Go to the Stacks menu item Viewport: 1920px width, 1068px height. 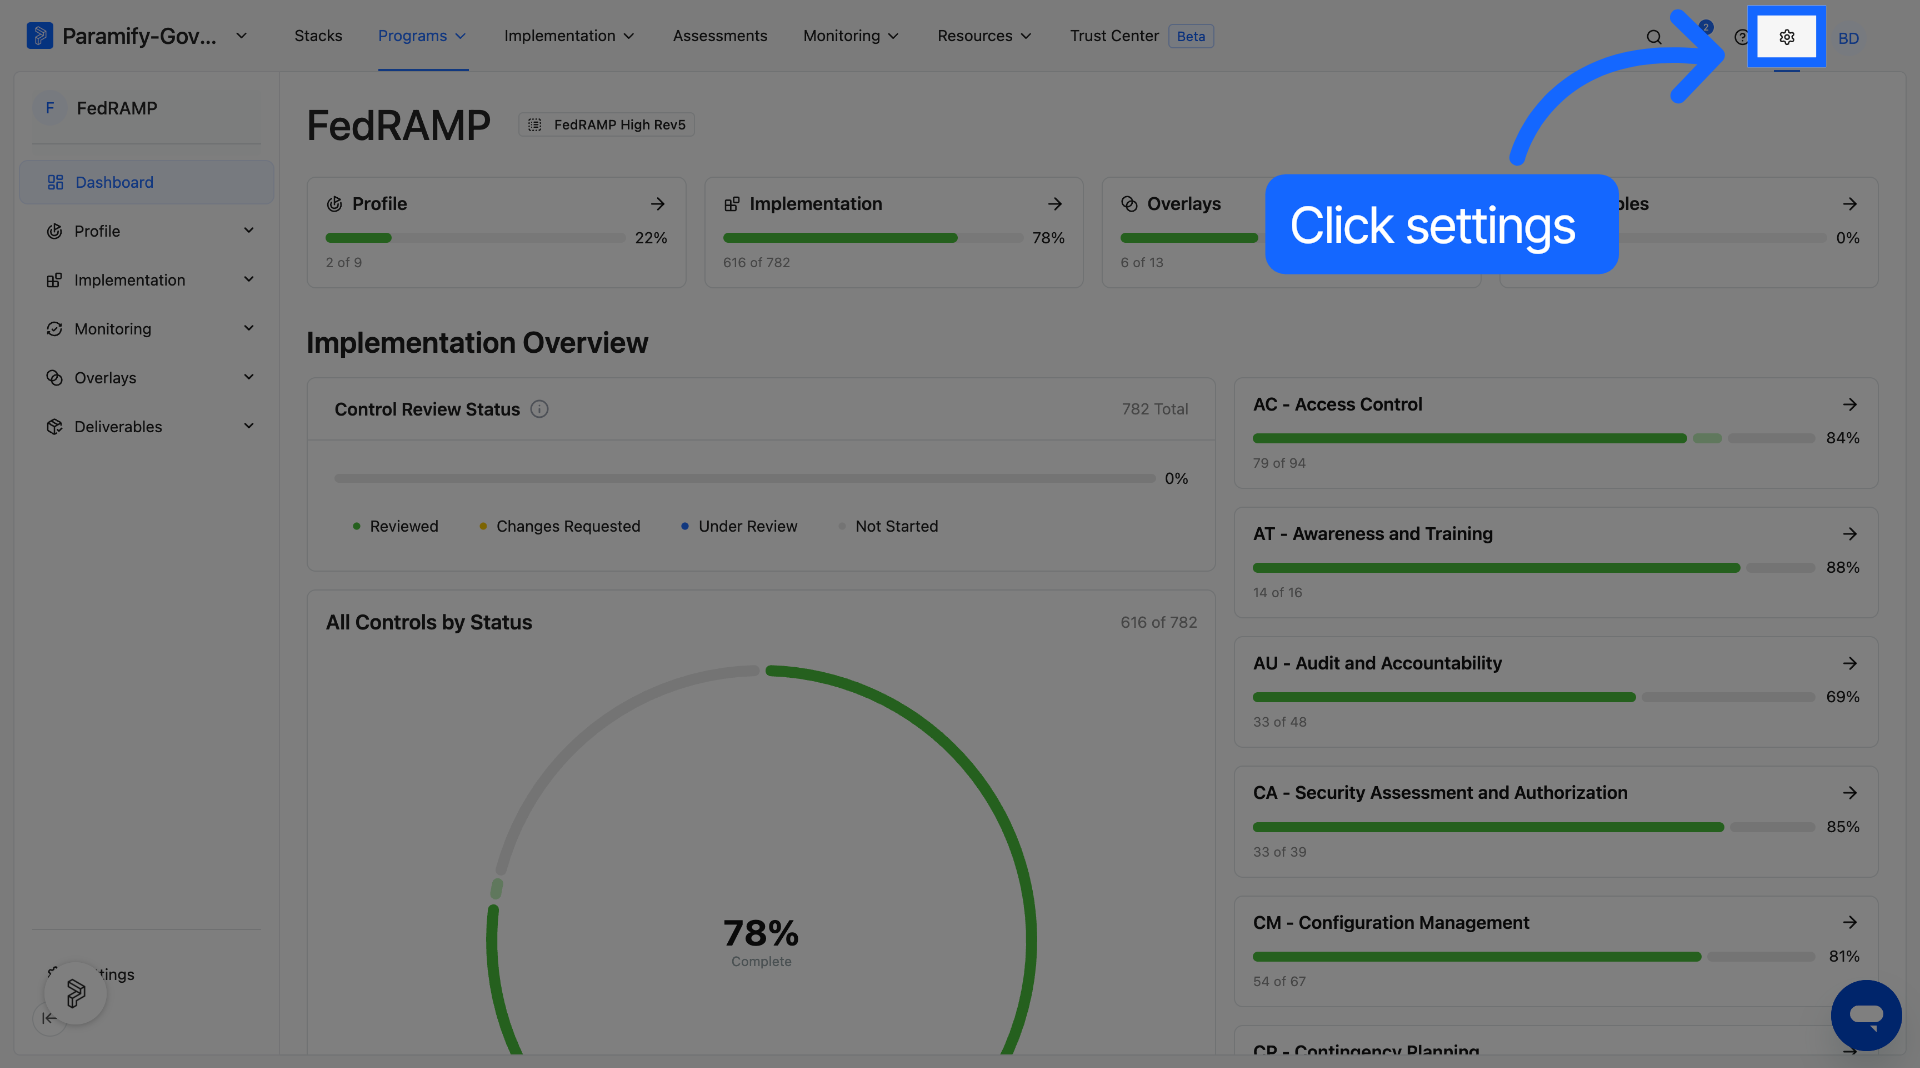pyautogui.click(x=318, y=36)
